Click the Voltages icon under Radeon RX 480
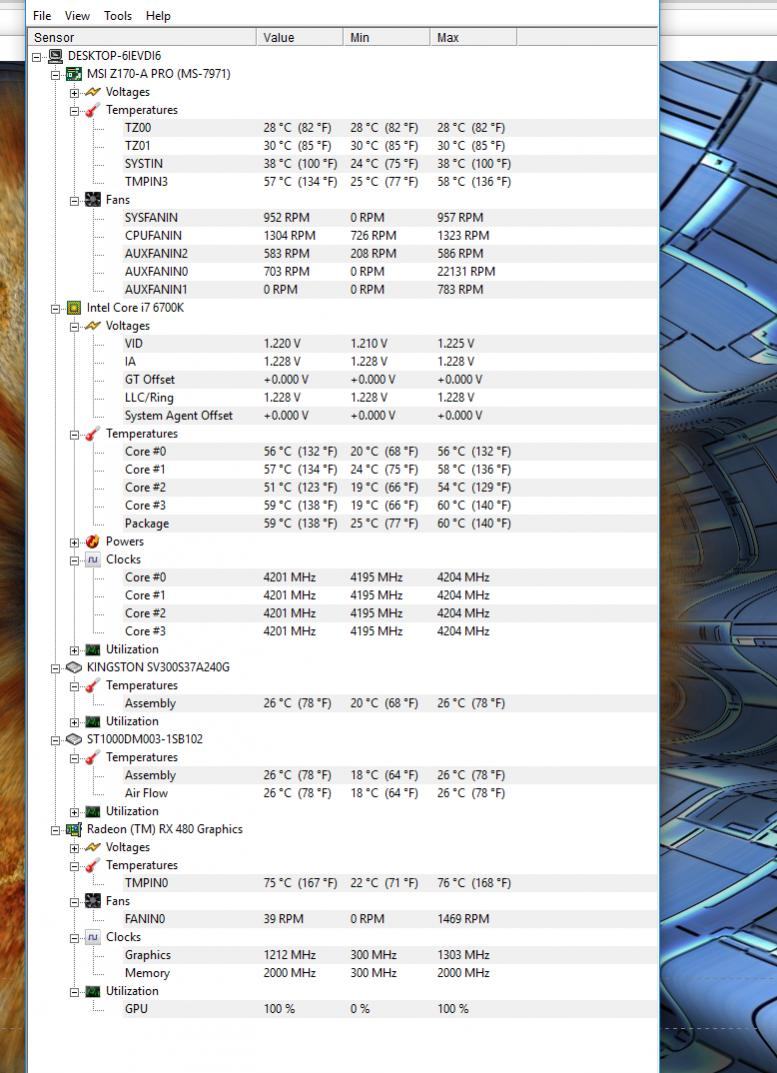777x1073 pixels. point(92,847)
